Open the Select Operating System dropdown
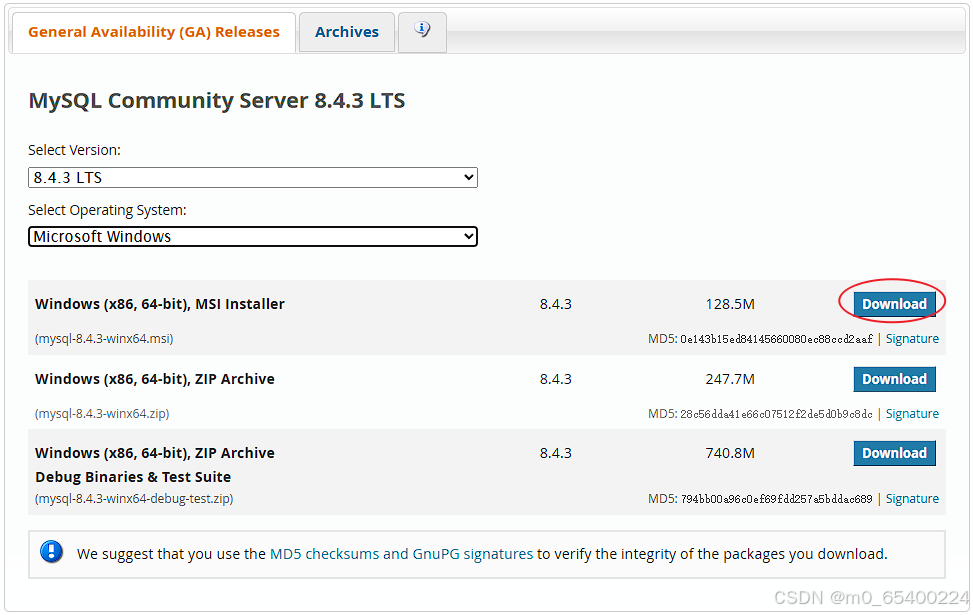The height and width of the screenshot is (615, 973). pos(252,237)
